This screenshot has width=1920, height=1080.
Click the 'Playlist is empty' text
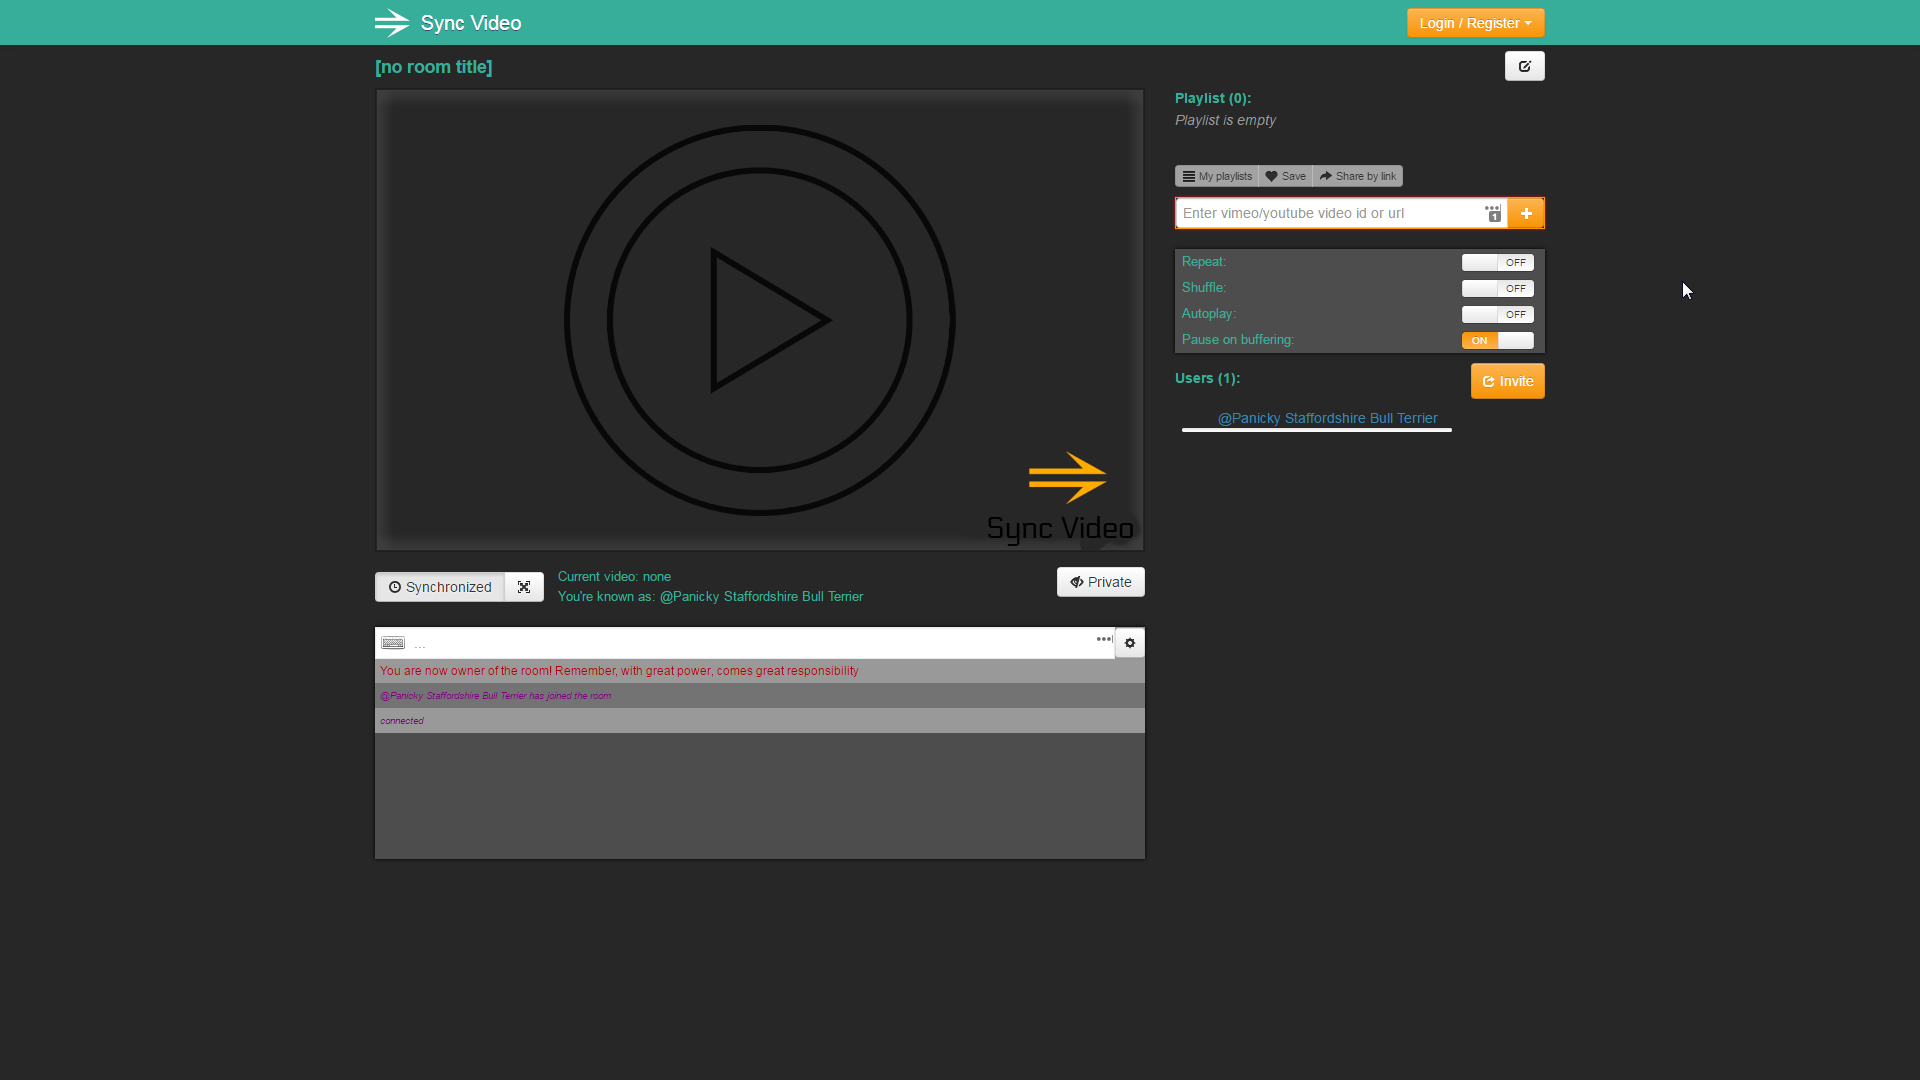click(x=1225, y=120)
